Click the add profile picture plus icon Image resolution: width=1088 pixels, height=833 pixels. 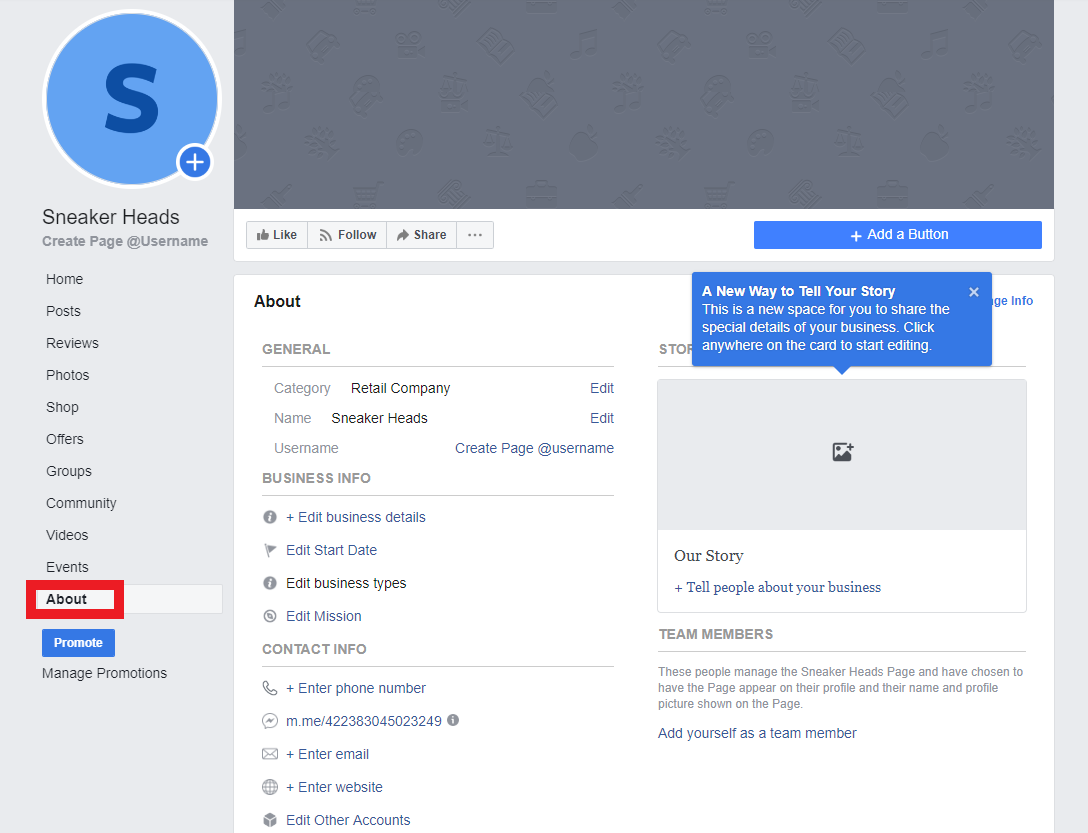point(195,162)
